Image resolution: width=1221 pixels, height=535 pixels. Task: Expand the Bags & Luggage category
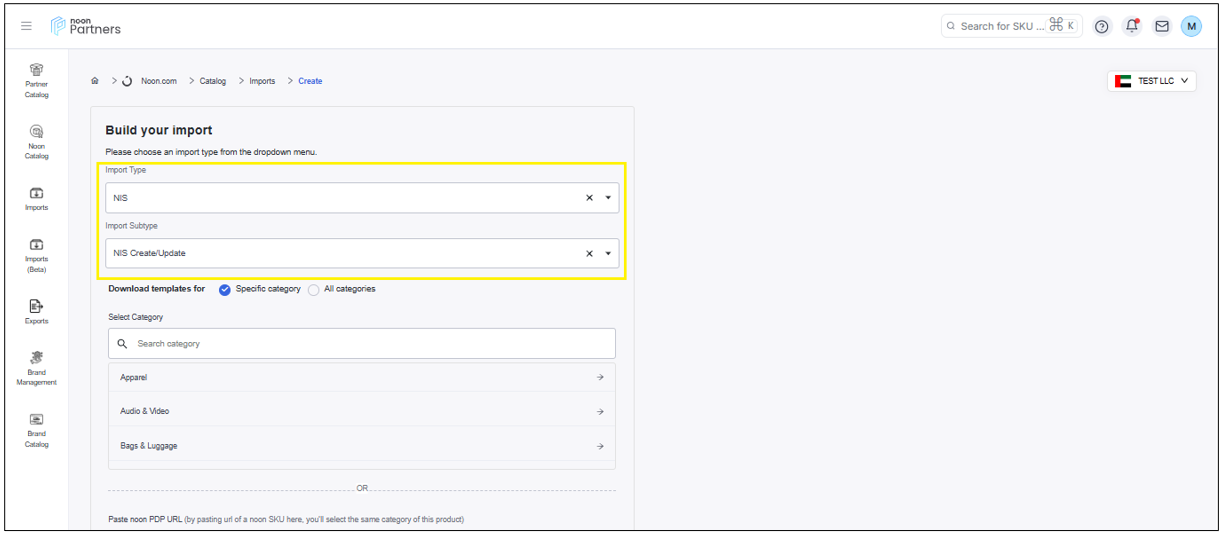pyautogui.click(x=361, y=446)
